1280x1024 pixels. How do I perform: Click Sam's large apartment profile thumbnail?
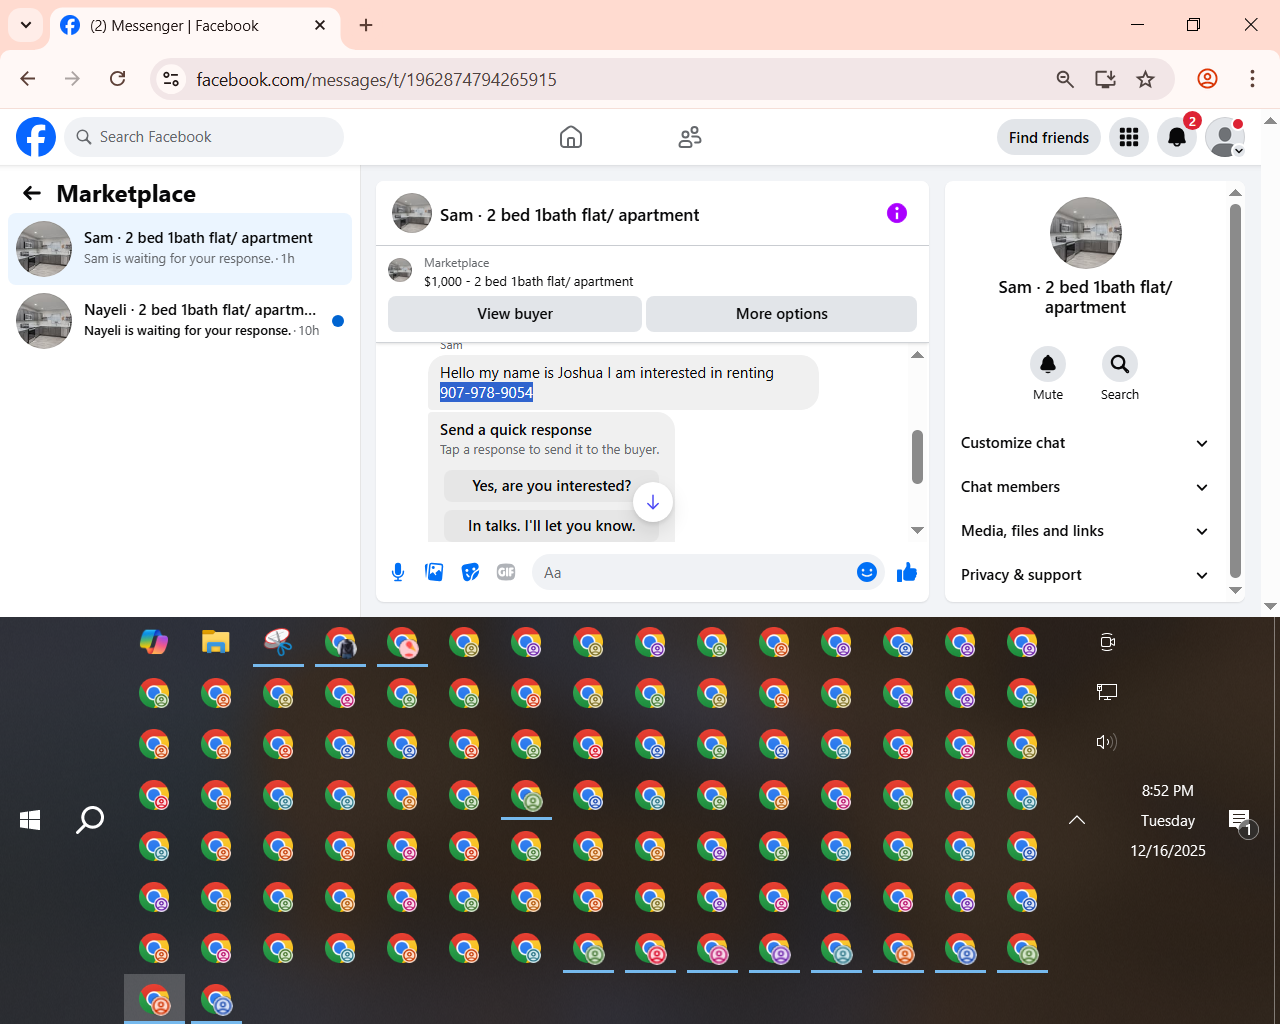(x=1086, y=233)
